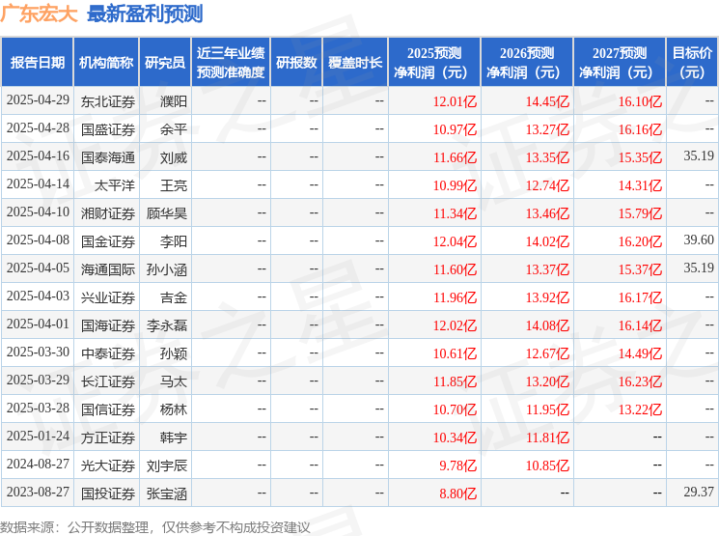
Task: Click institution 兴业证券
Action: (x=108, y=297)
